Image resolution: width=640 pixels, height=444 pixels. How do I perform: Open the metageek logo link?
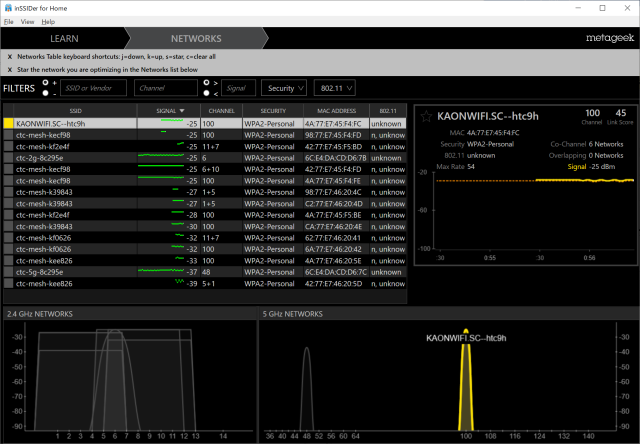click(x=610, y=38)
